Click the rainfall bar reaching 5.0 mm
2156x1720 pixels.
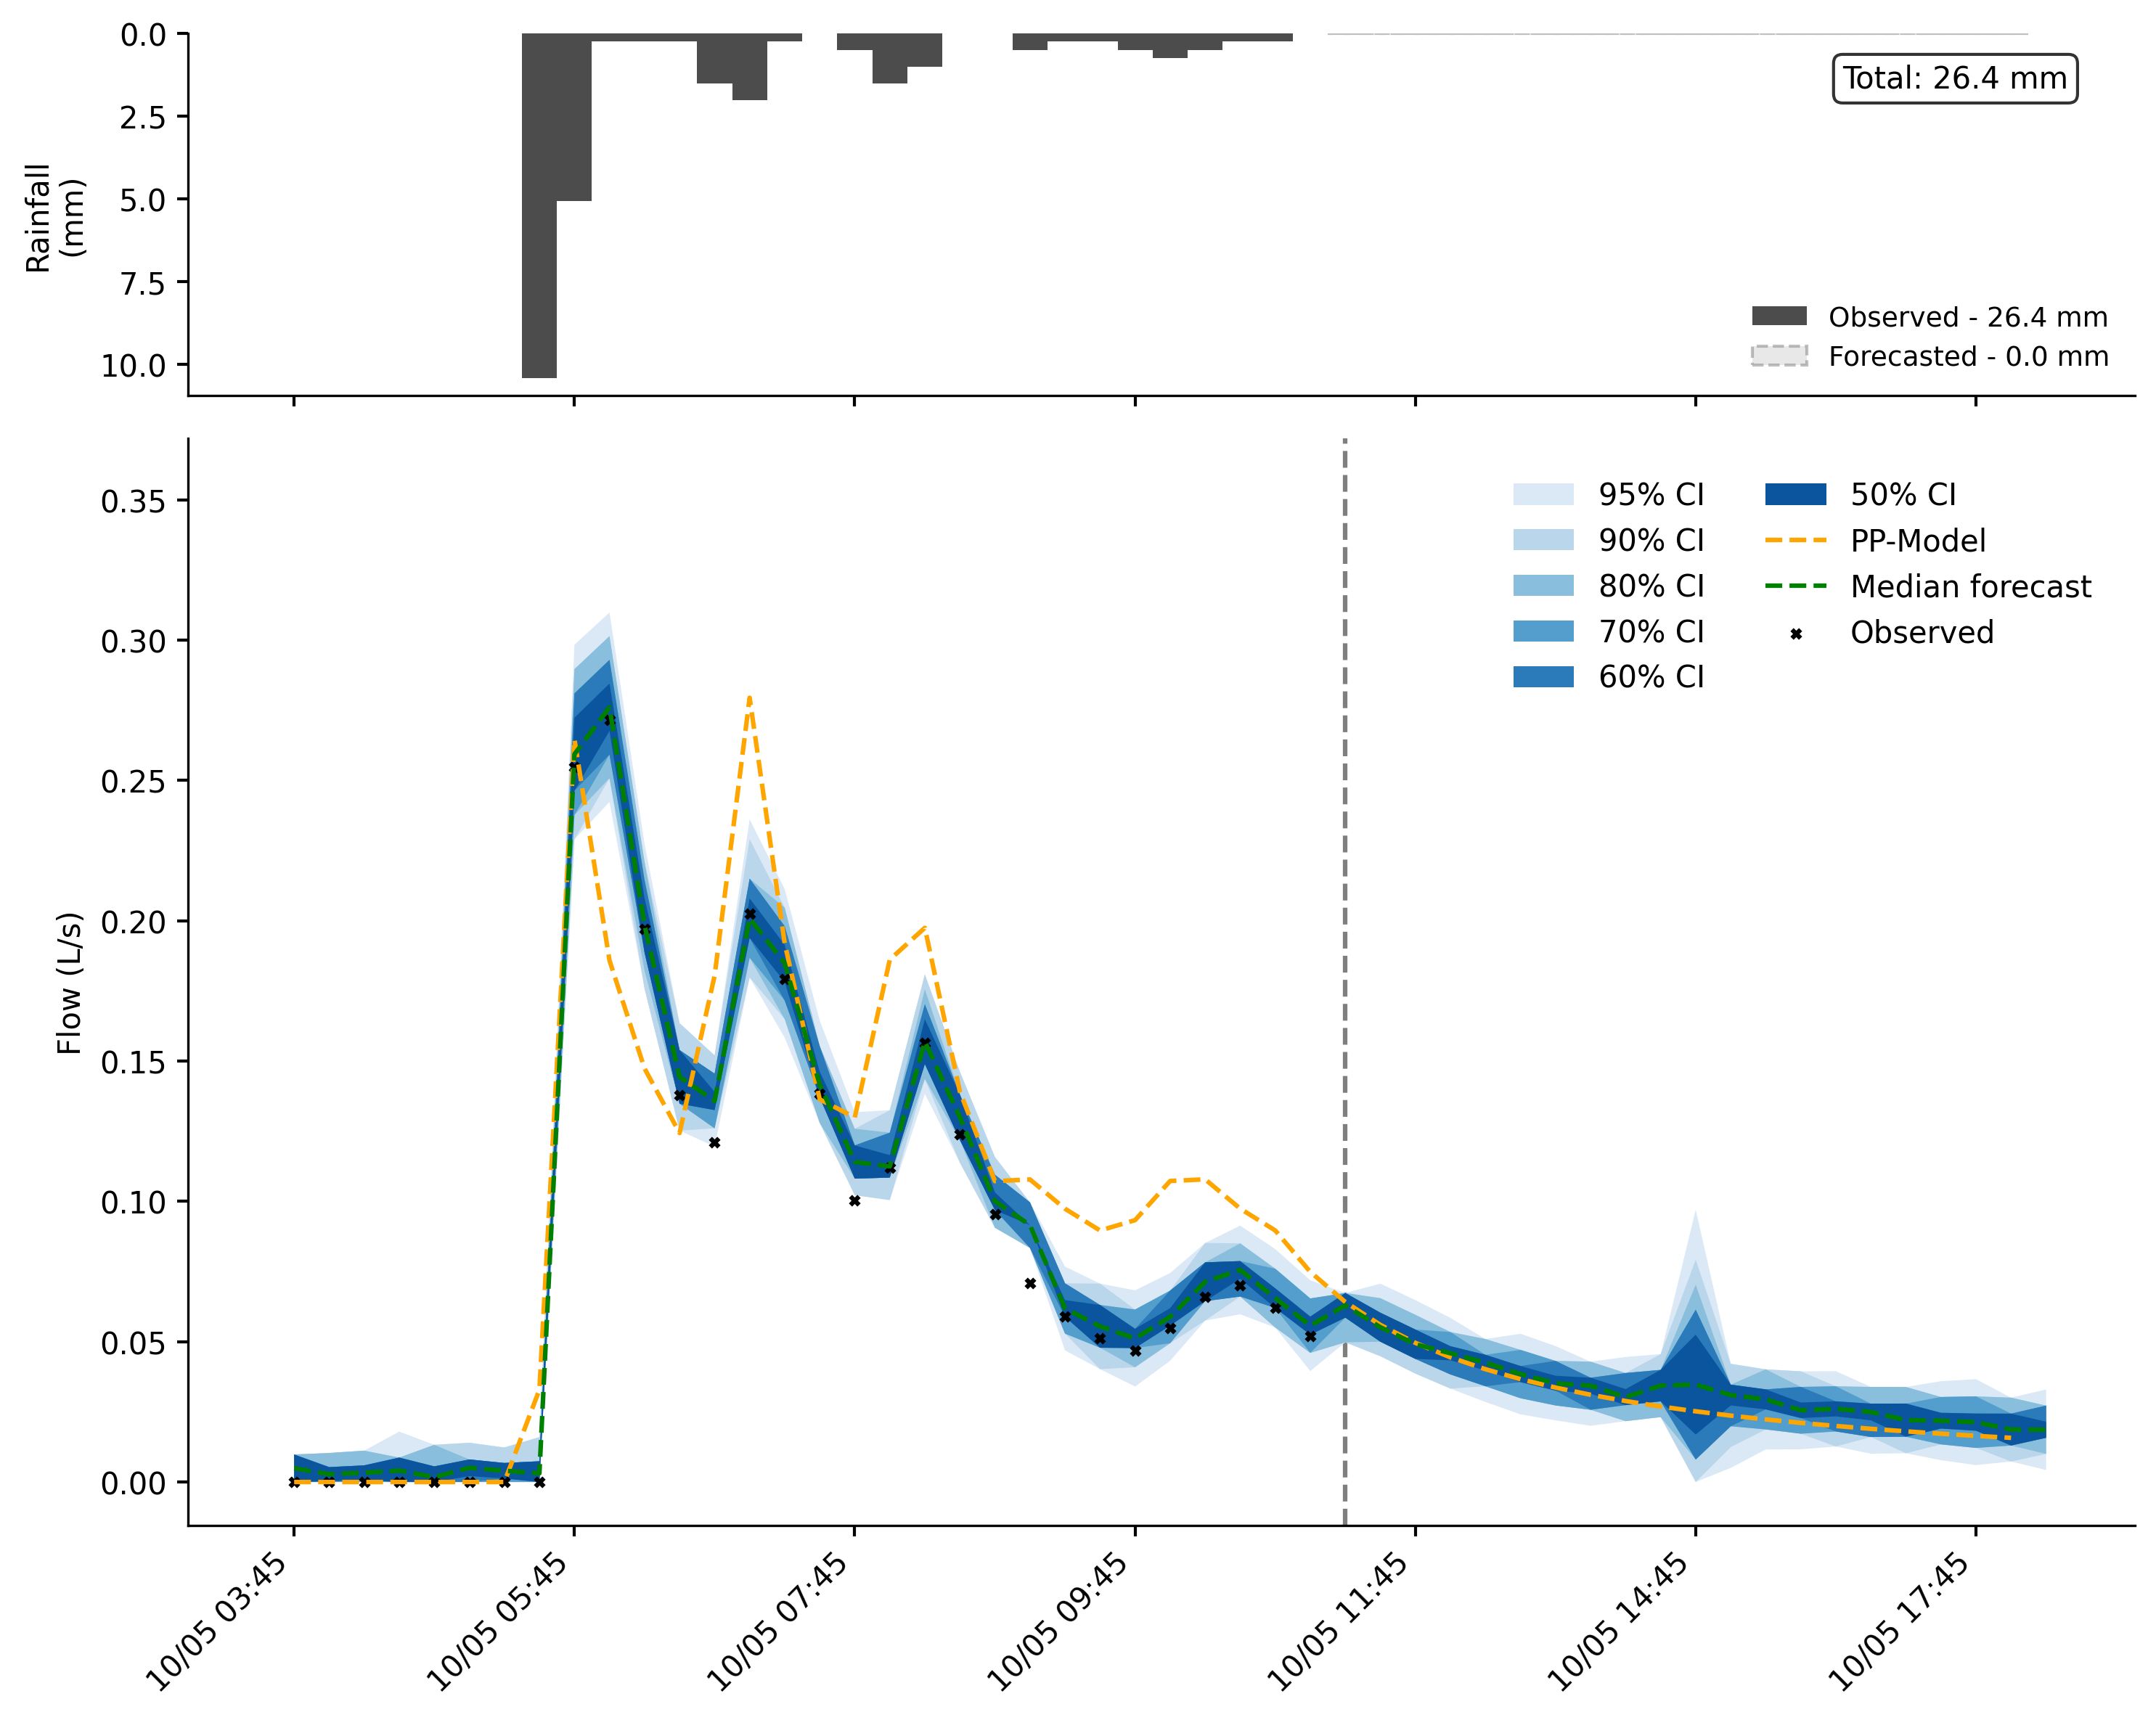pyautogui.click(x=574, y=117)
